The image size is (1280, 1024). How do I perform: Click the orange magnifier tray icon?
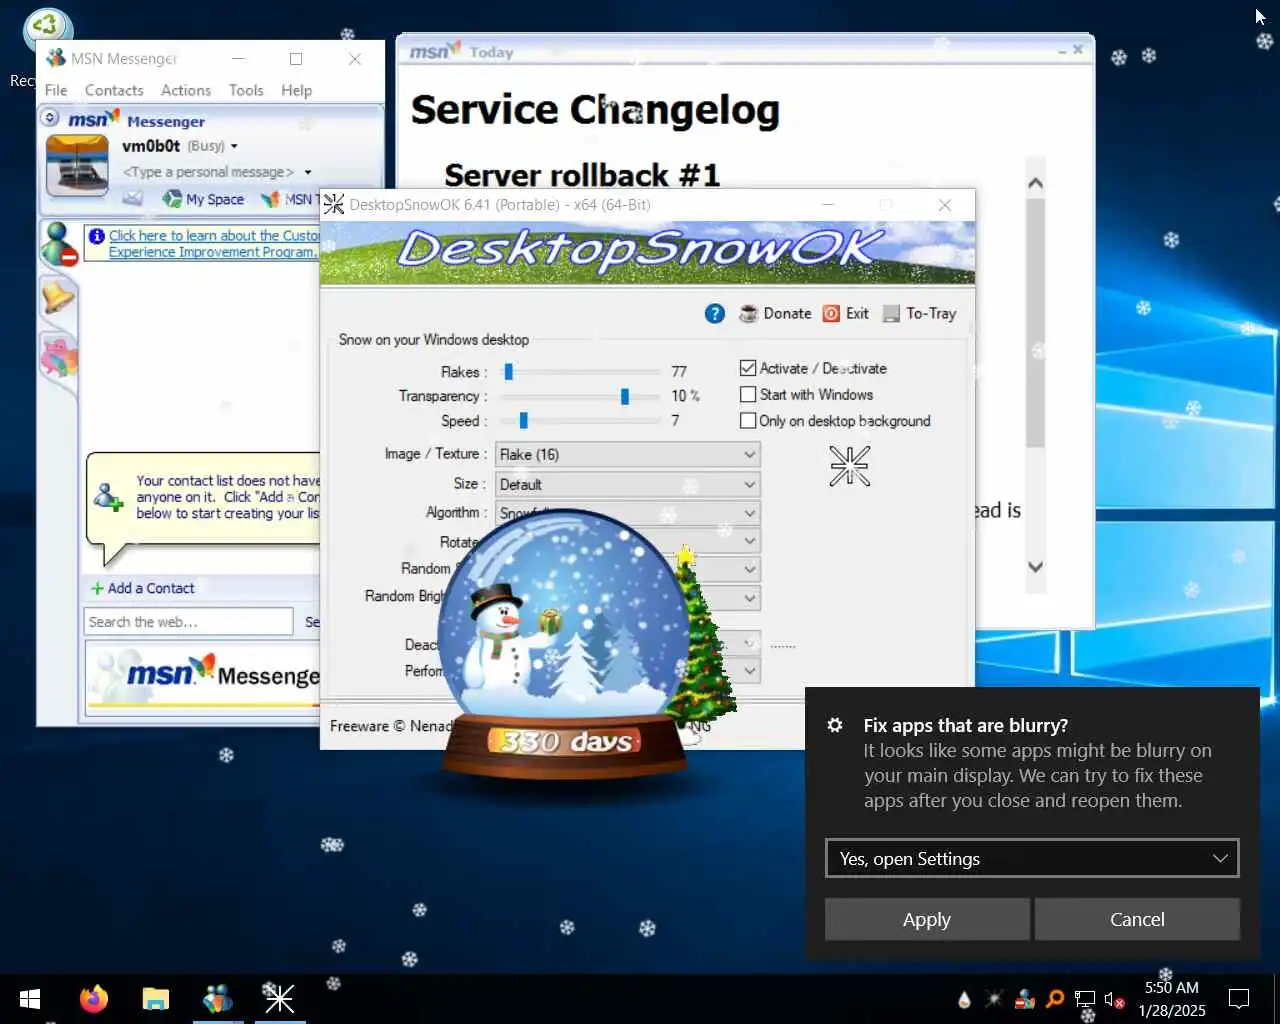tap(1054, 999)
